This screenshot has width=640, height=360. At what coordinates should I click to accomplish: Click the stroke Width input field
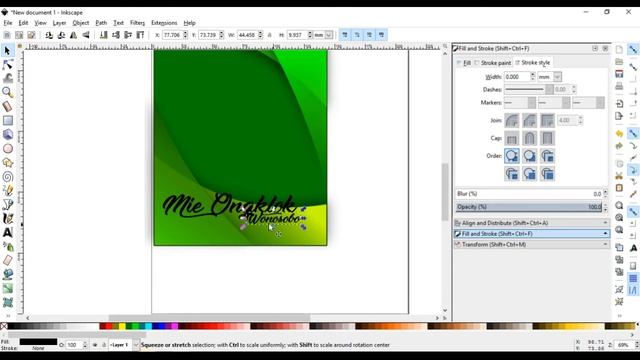517,77
